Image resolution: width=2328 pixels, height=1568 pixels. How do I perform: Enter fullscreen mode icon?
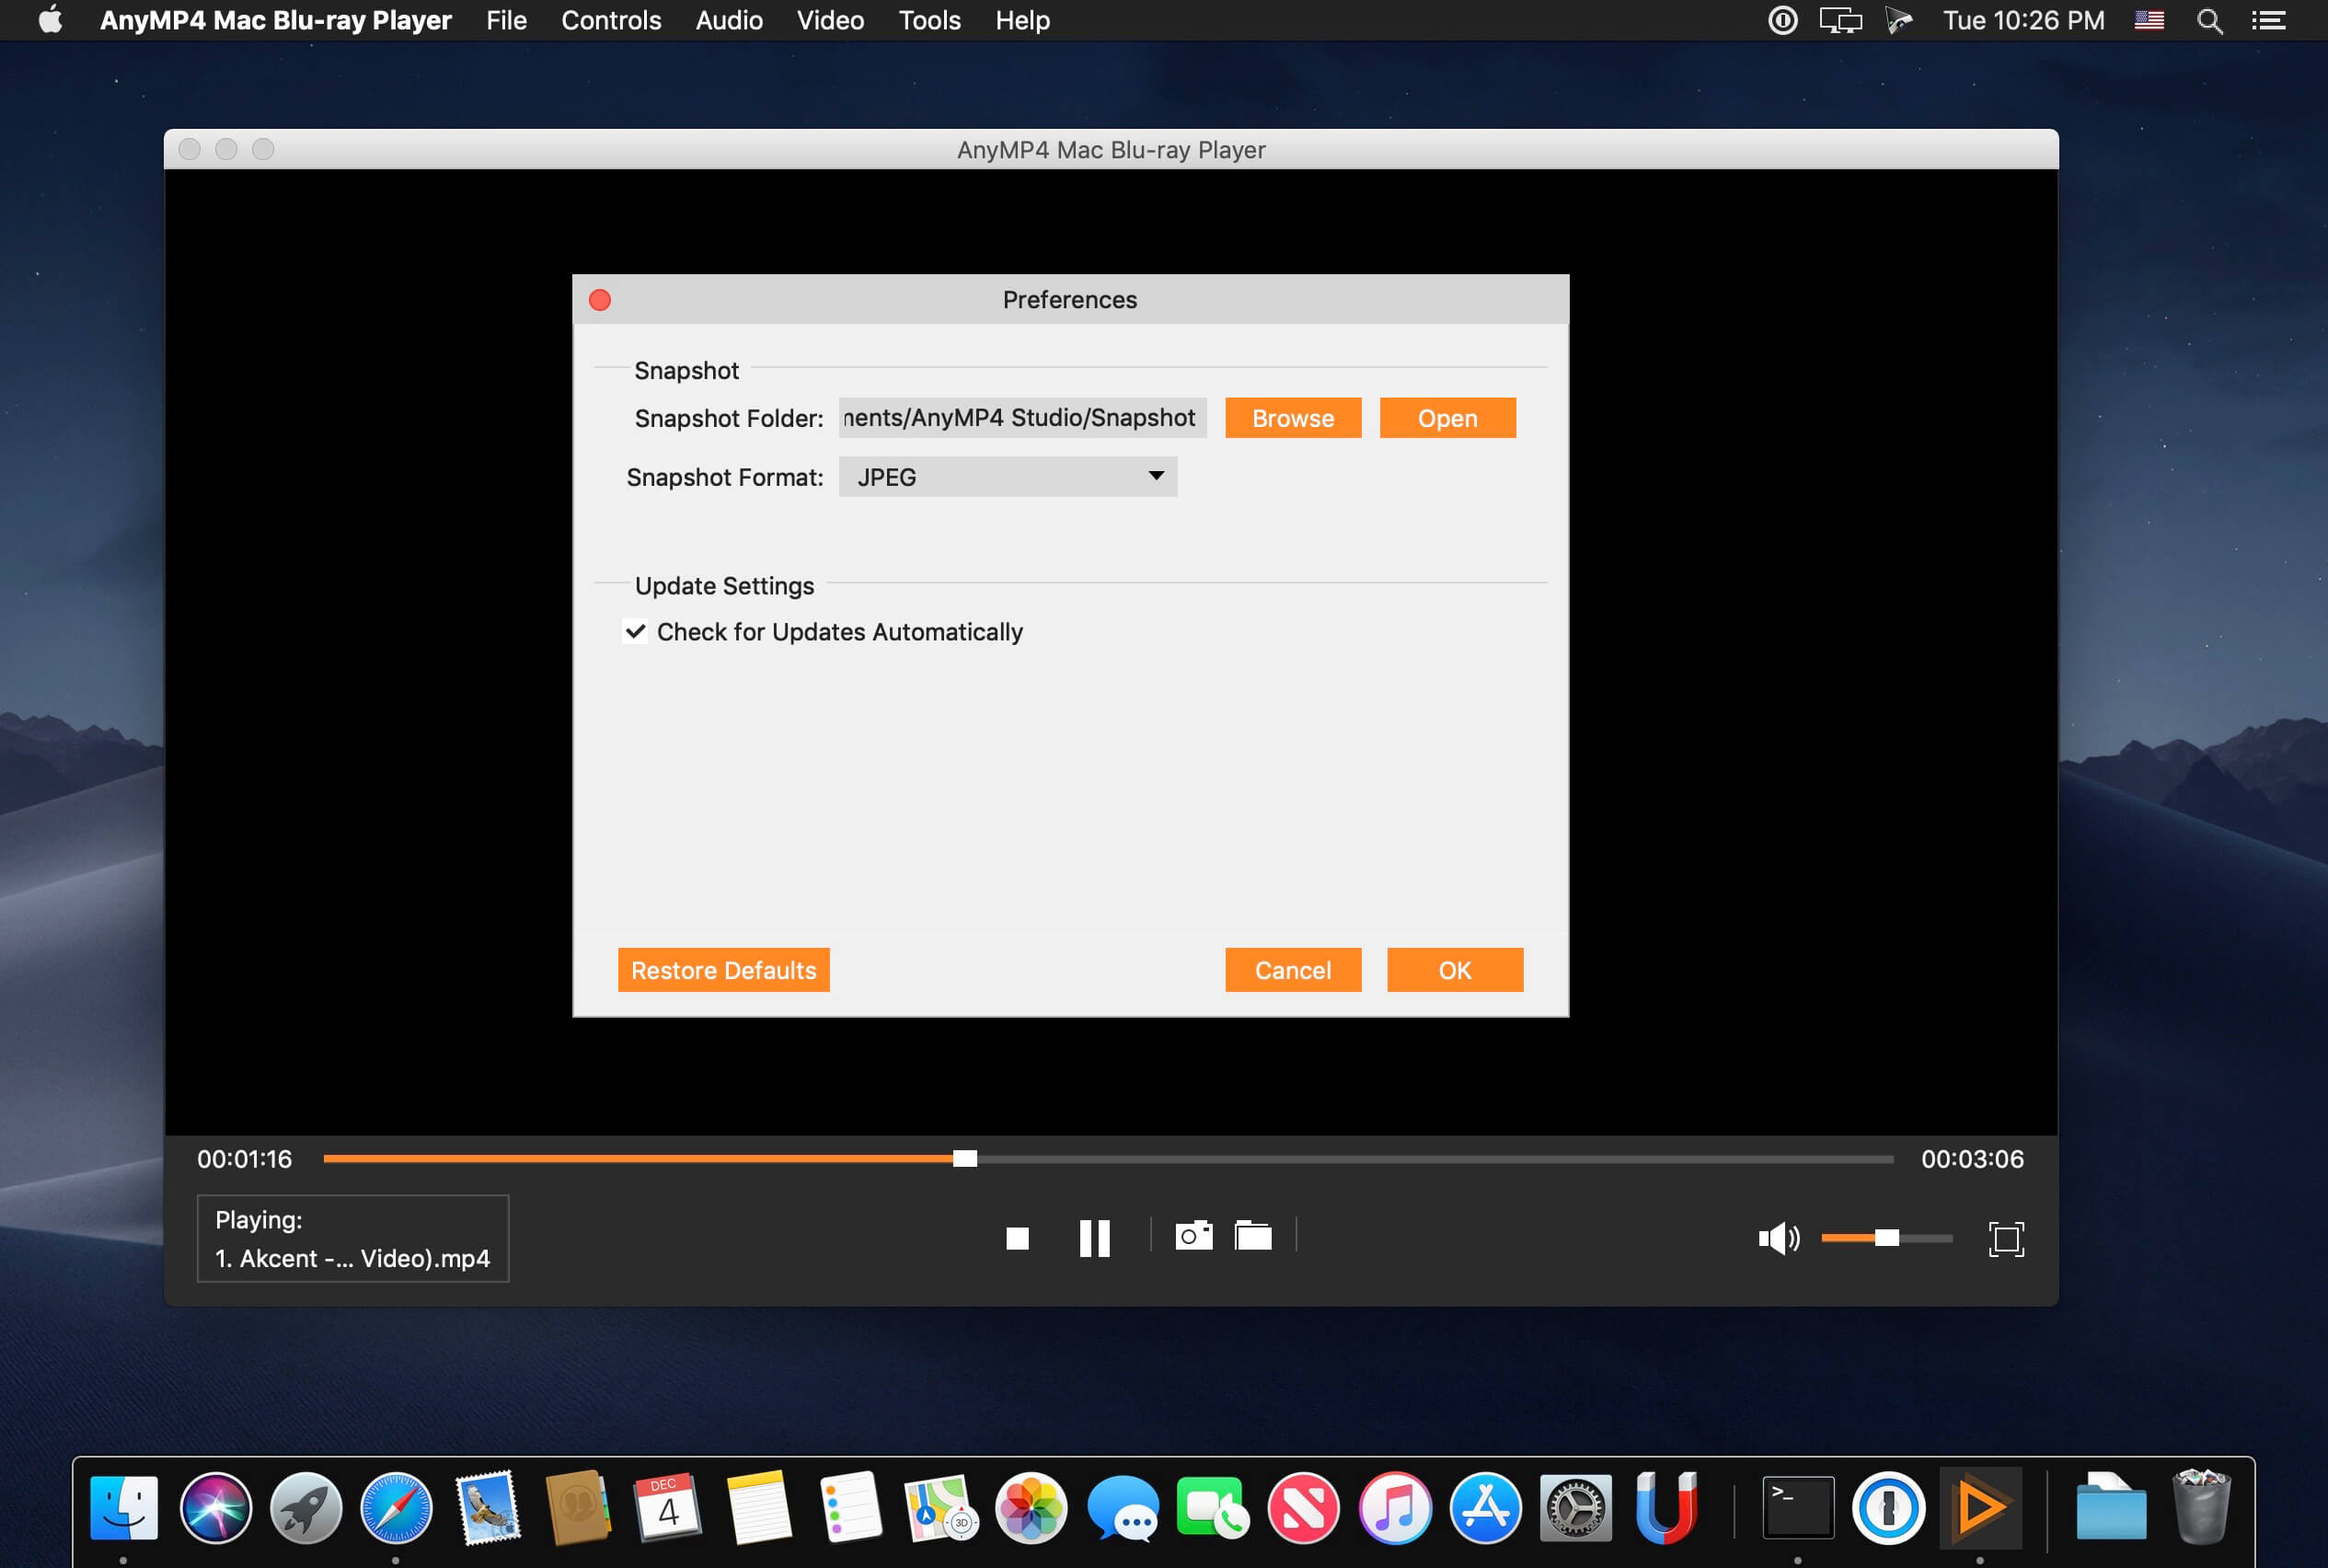2005,1238
